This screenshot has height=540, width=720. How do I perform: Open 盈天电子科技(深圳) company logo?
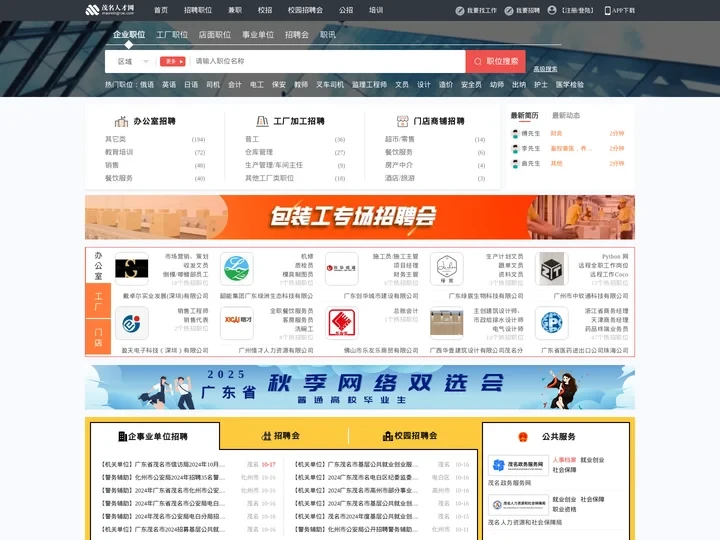click(131, 323)
